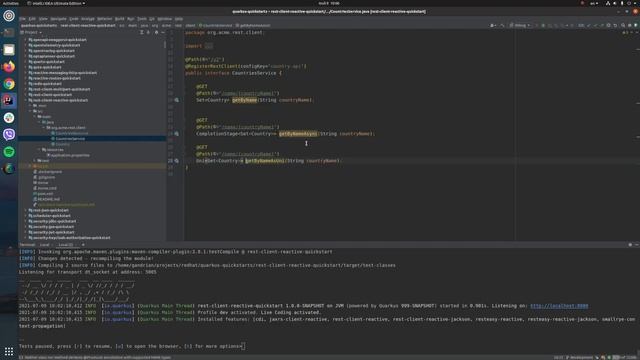This screenshot has height=360, width=640.
Task: Open the Refactor menu
Action: (x=104, y=19)
